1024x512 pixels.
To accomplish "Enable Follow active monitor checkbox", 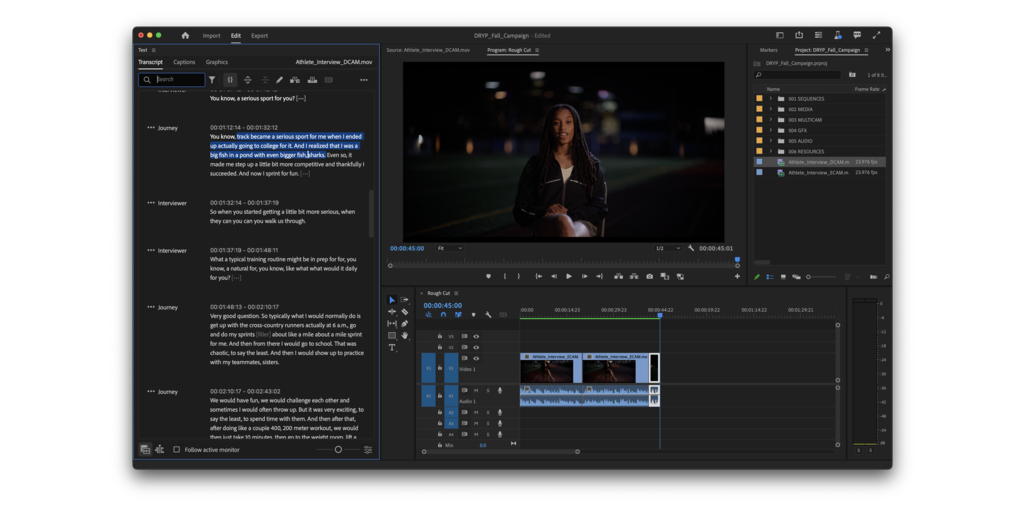I will pos(177,450).
